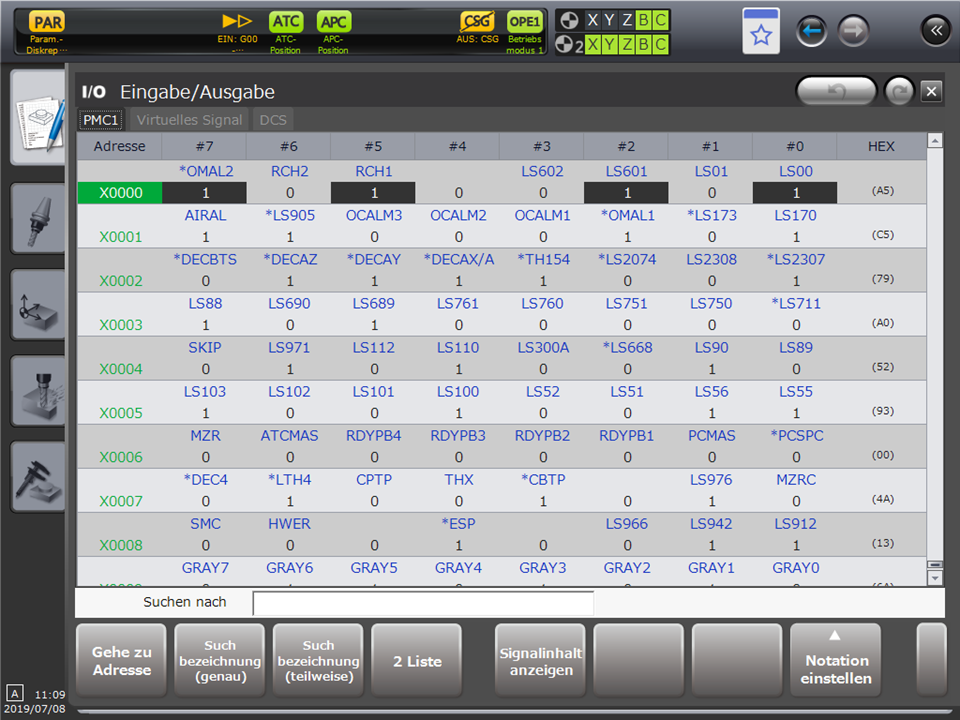Click the PAR parameter status icon
Image resolution: width=960 pixels, height=720 pixels.
[47, 22]
